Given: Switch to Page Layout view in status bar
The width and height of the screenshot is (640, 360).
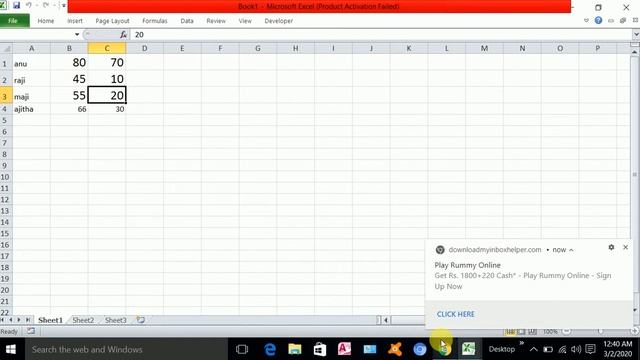Looking at the screenshot, I should 521,331.
